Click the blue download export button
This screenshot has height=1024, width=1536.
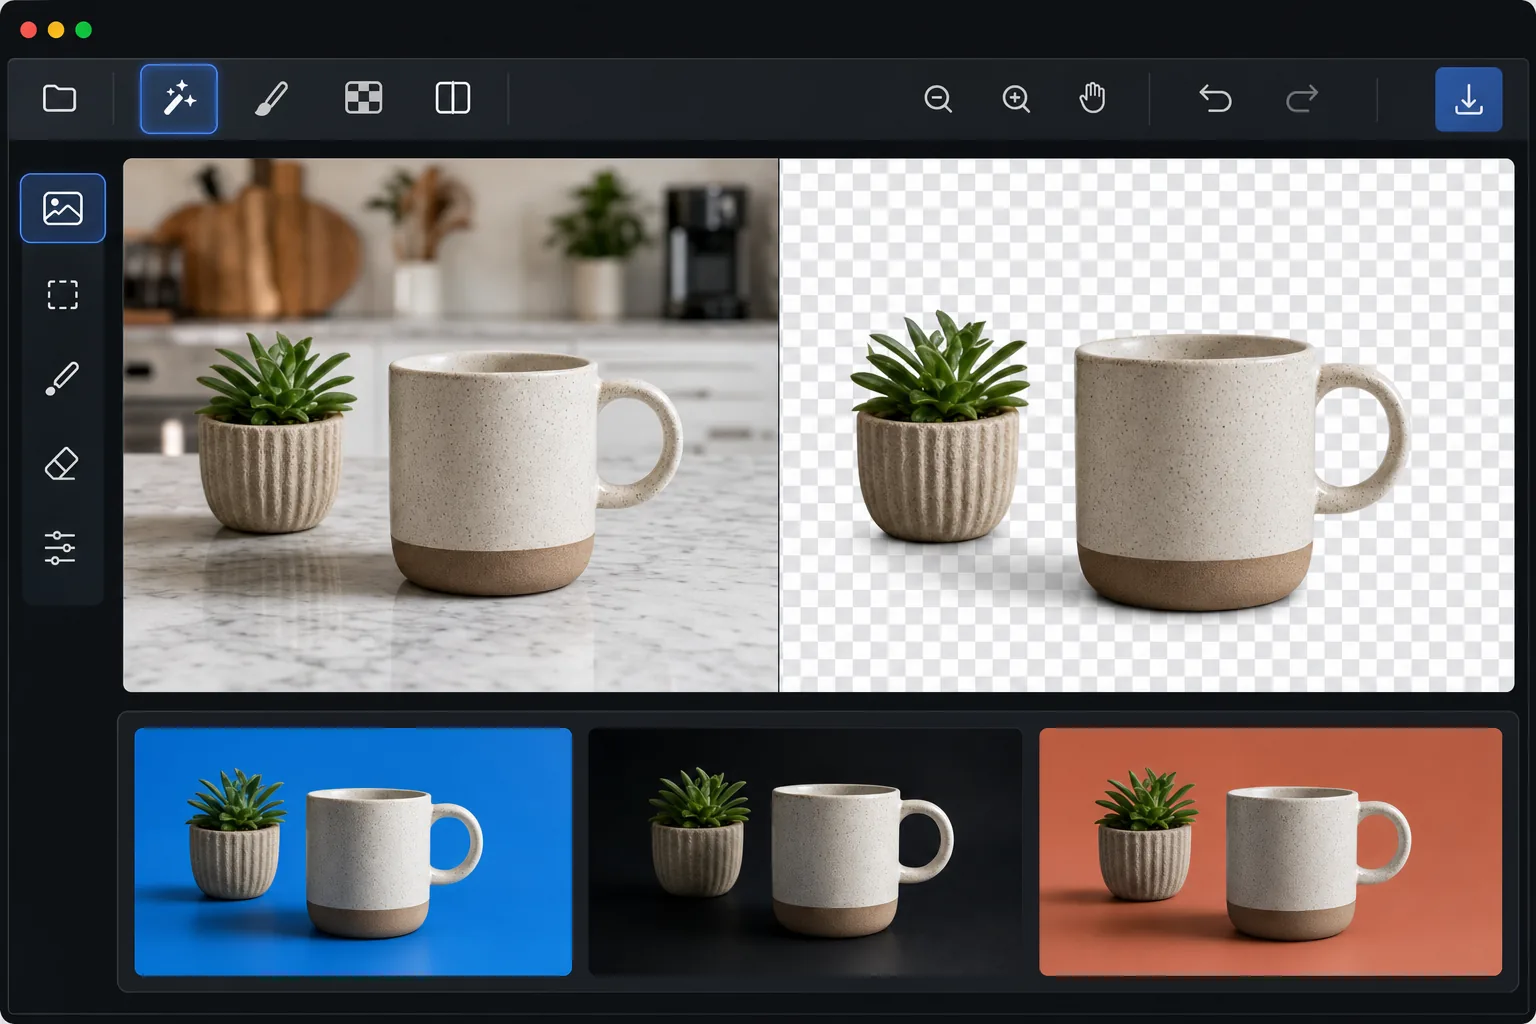tap(1469, 99)
